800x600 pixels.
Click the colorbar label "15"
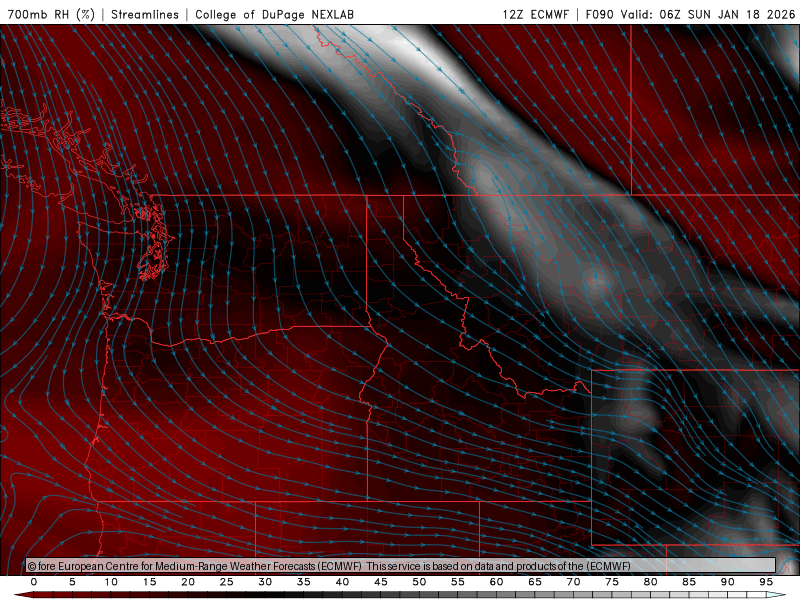click(149, 582)
